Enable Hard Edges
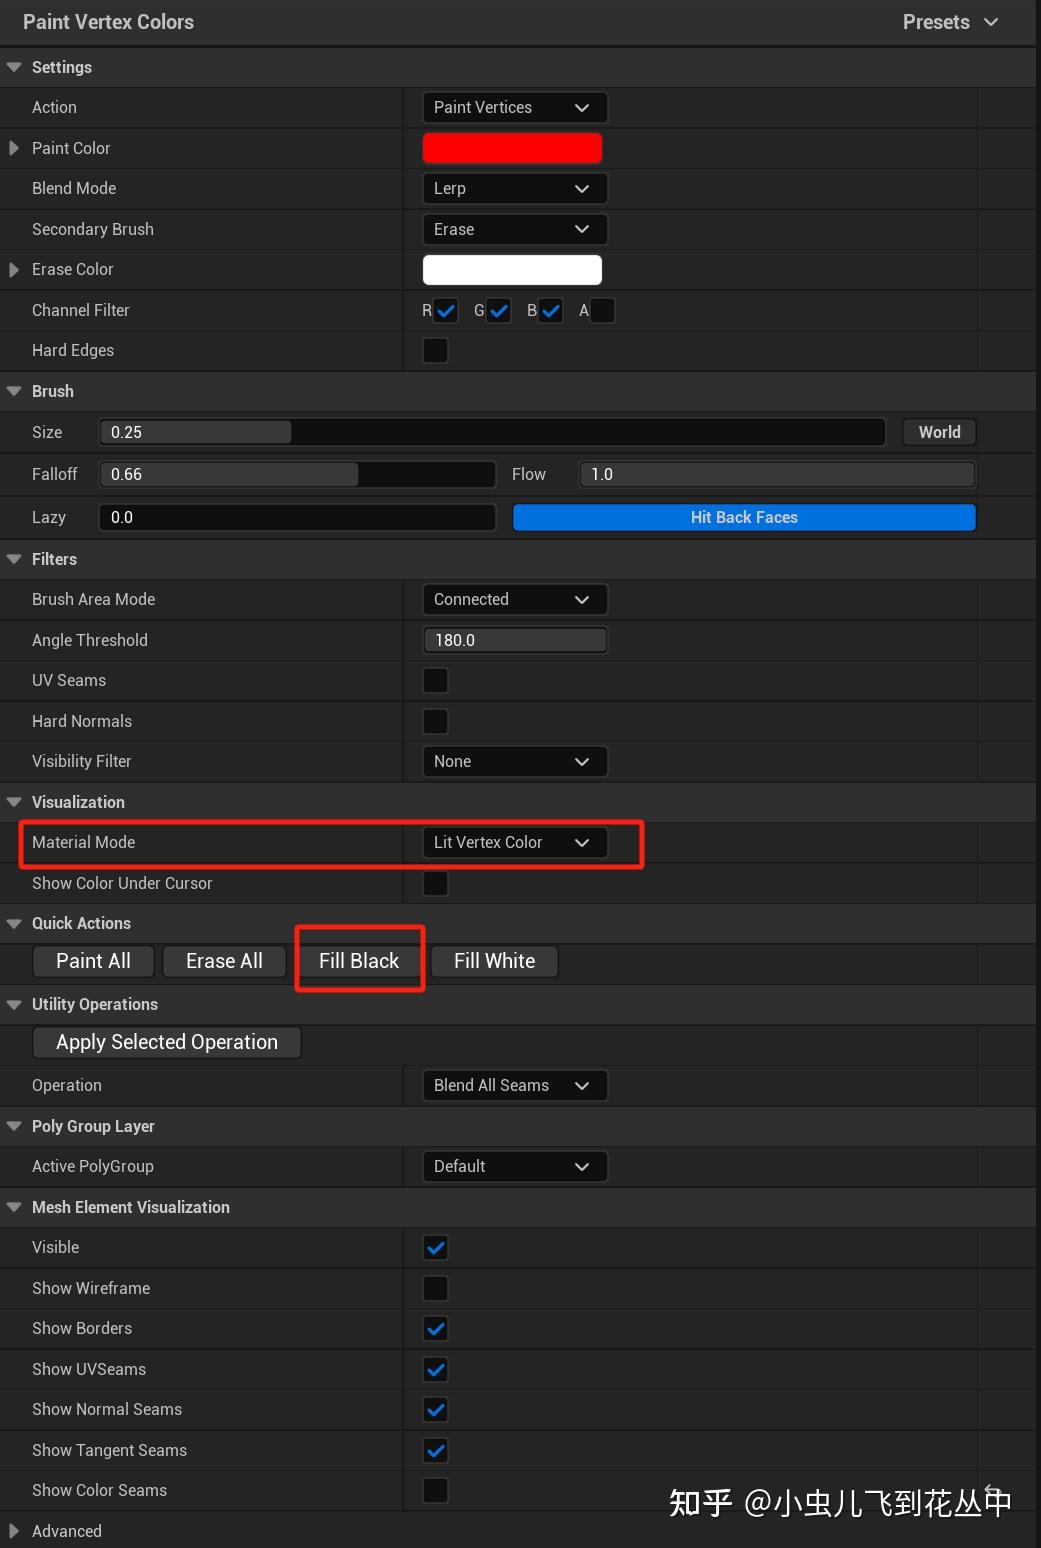Viewport: 1041px width, 1548px height. tap(435, 350)
